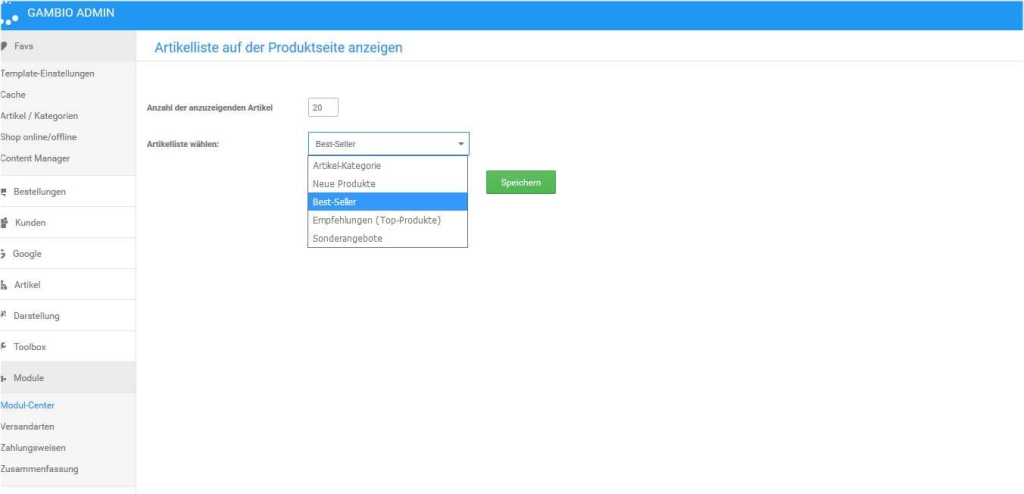1024x494 pixels.
Task: Collapse the Module menu section
Action: tap(68, 378)
